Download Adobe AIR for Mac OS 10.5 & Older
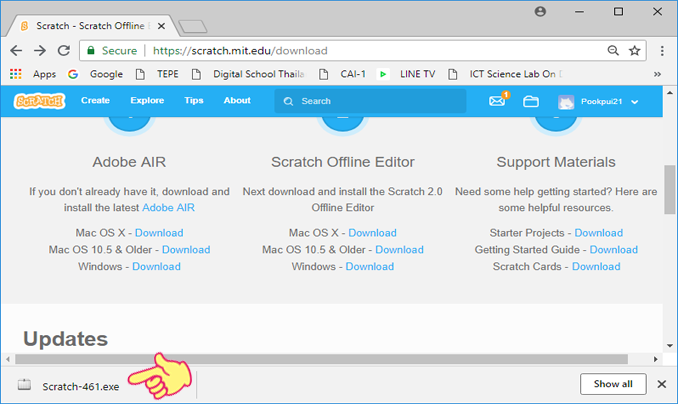678x404 pixels. [186, 250]
